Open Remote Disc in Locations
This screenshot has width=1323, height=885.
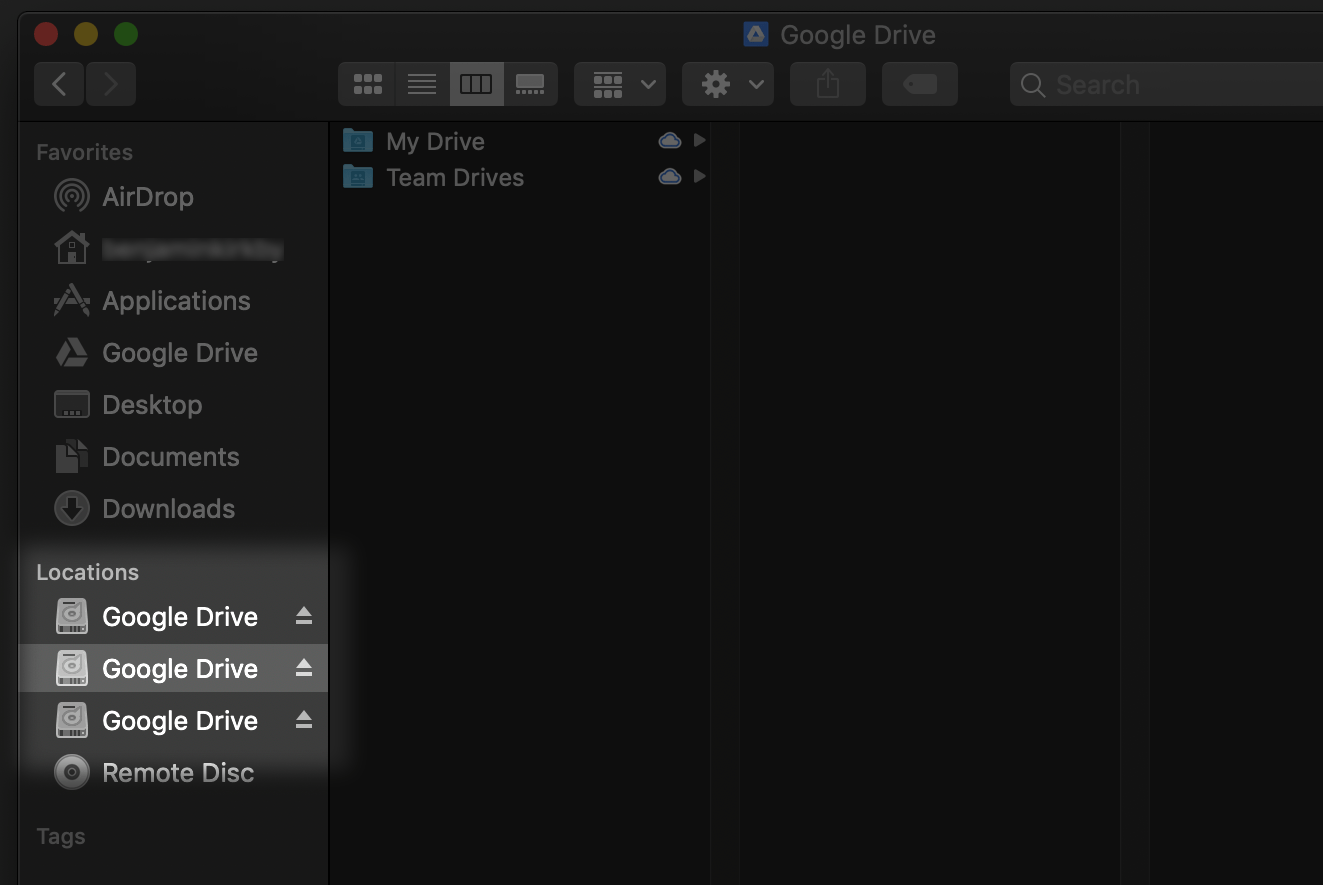(173, 773)
